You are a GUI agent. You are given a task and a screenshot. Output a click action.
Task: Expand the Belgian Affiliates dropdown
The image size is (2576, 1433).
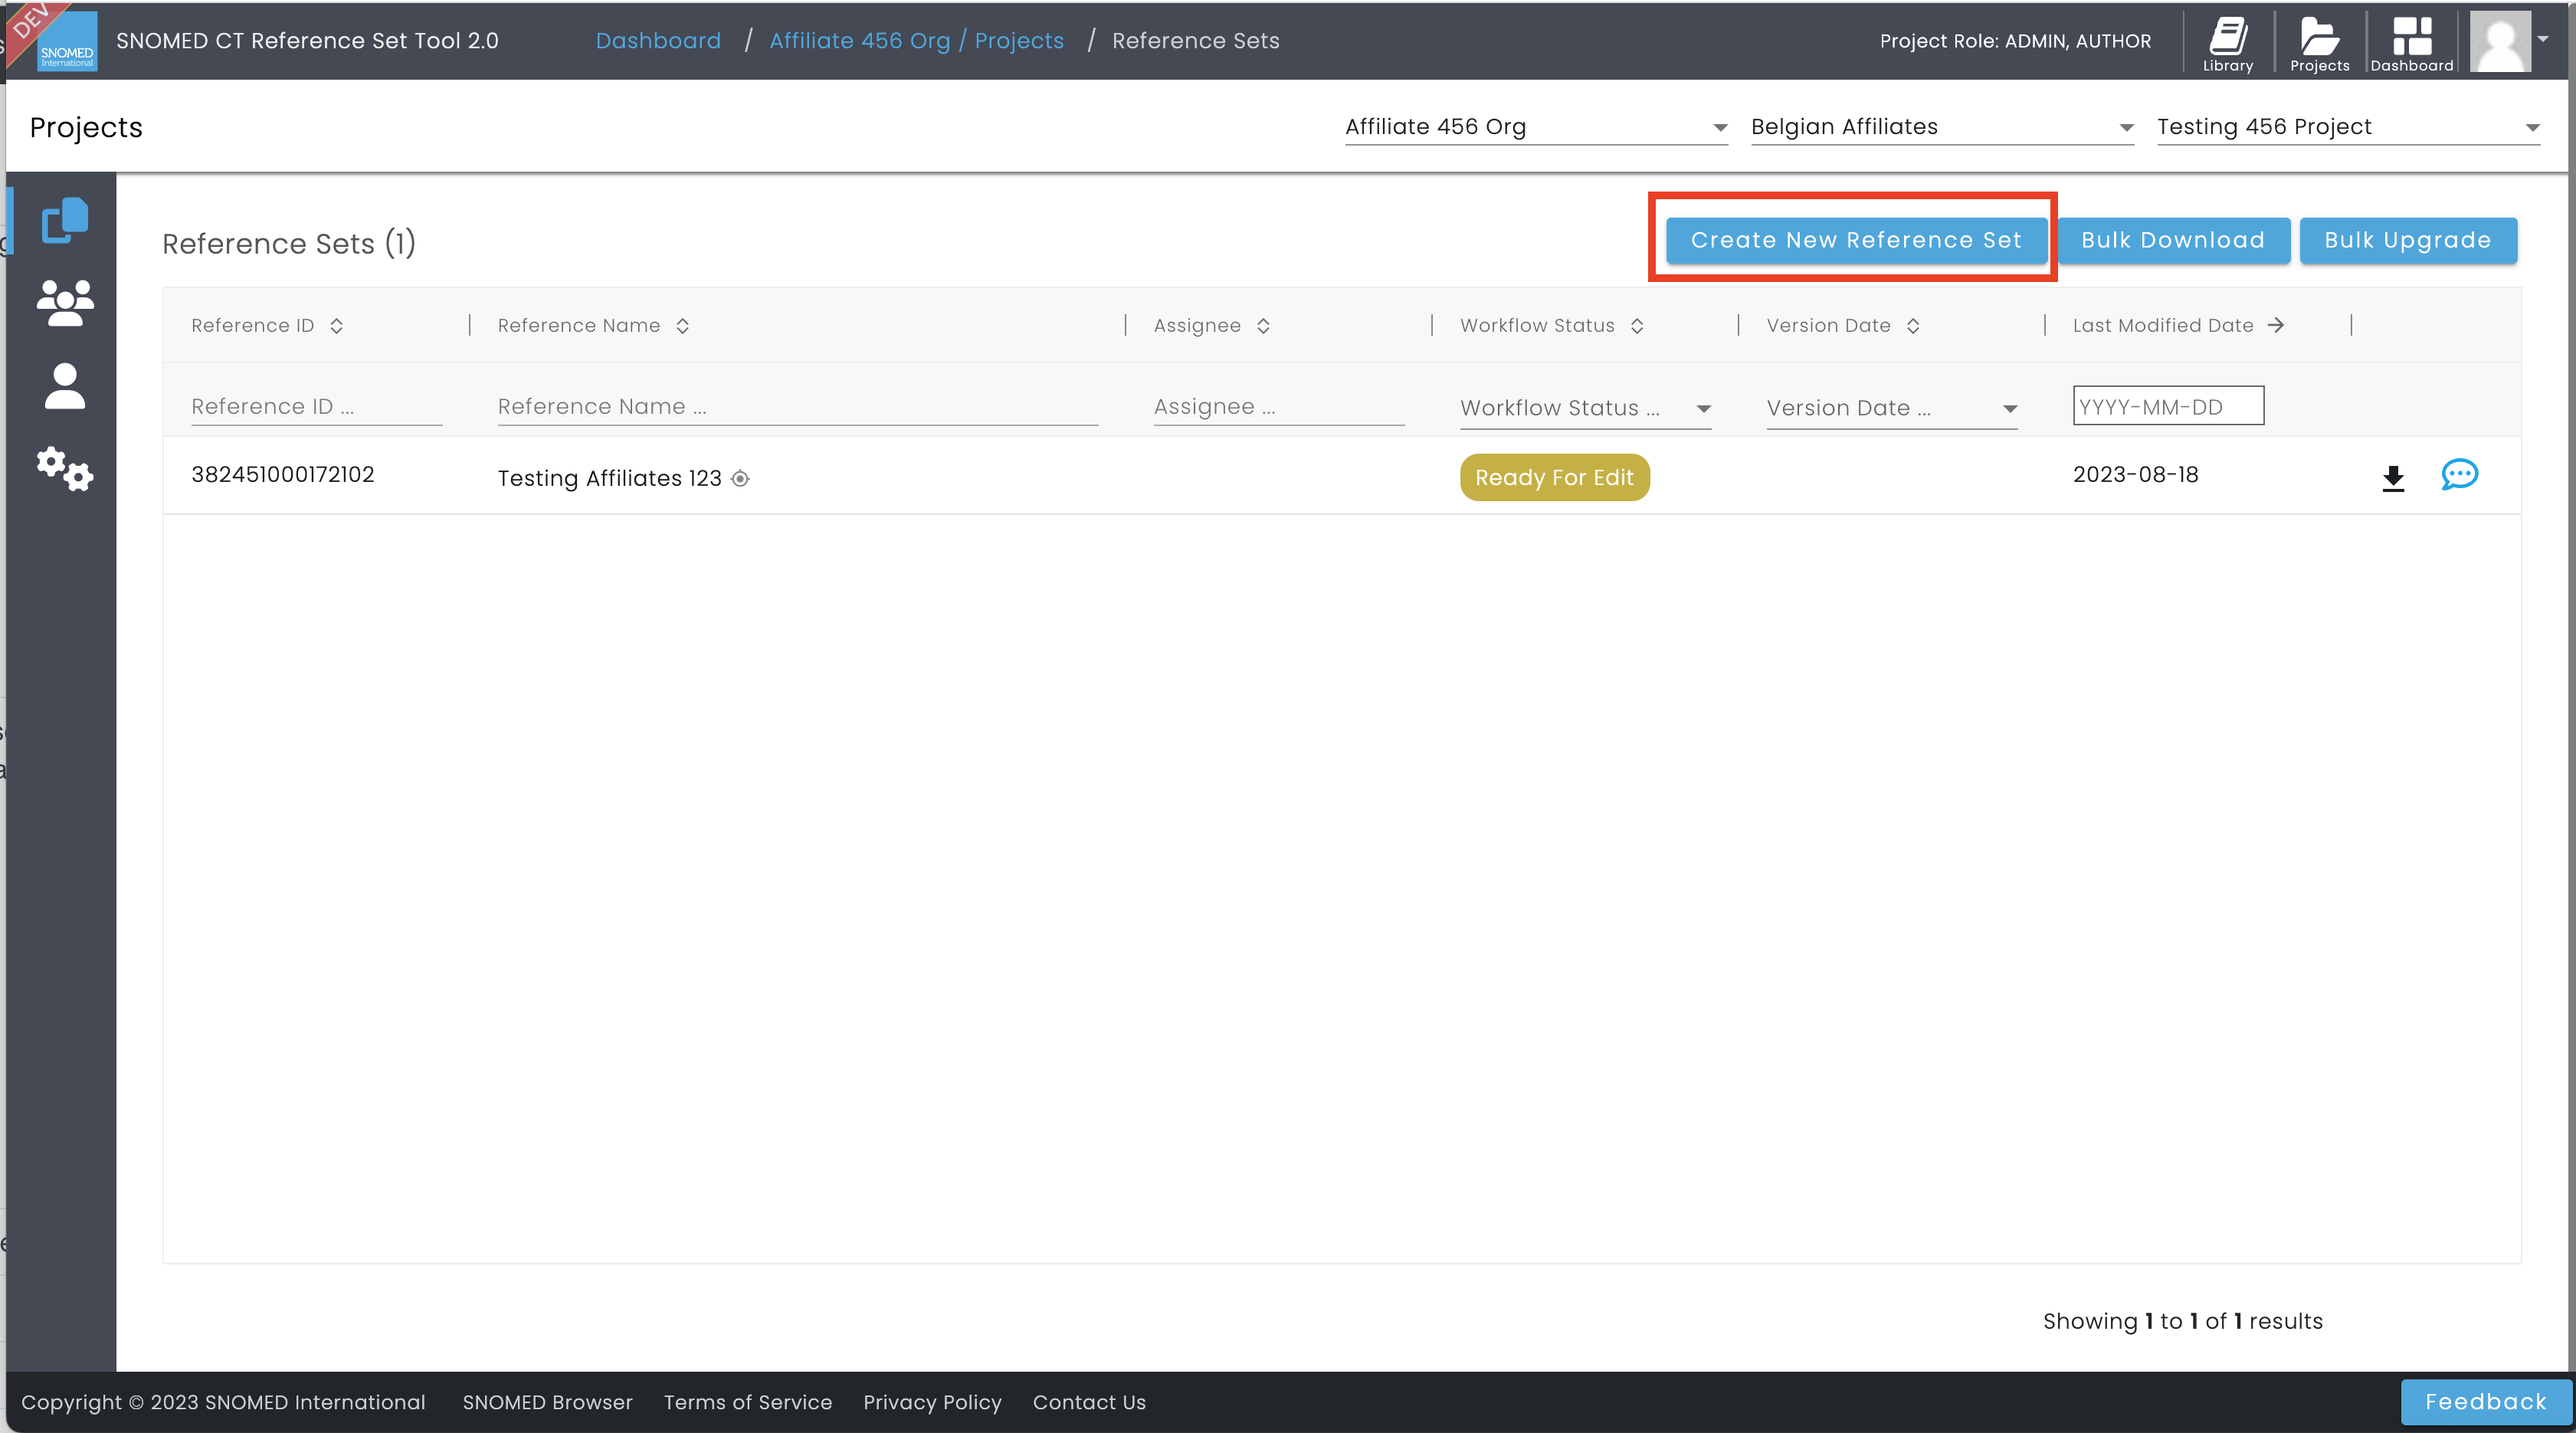(1942, 127)
